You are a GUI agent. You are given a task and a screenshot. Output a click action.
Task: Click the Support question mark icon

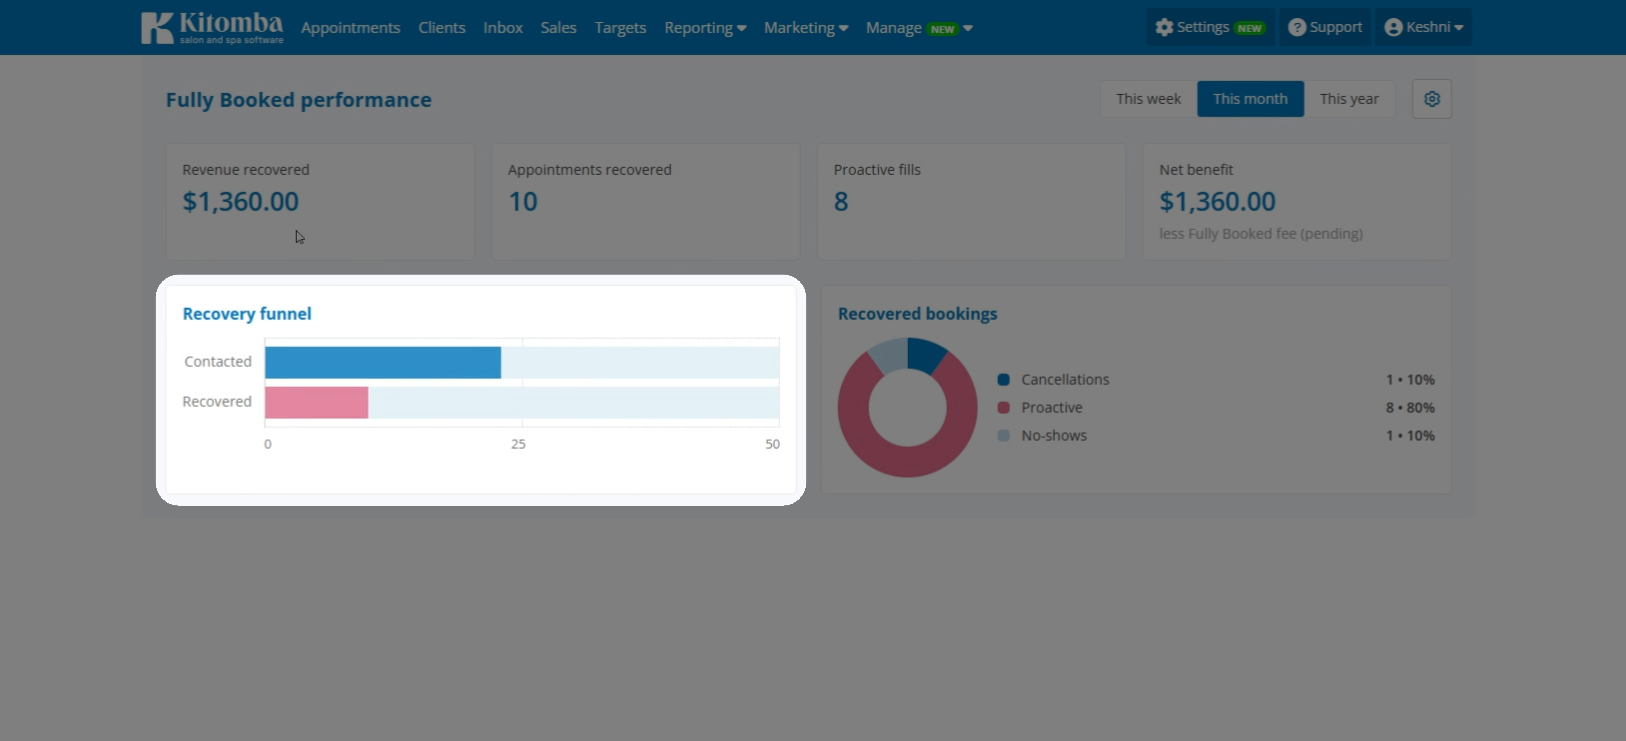coord(1297,27)
